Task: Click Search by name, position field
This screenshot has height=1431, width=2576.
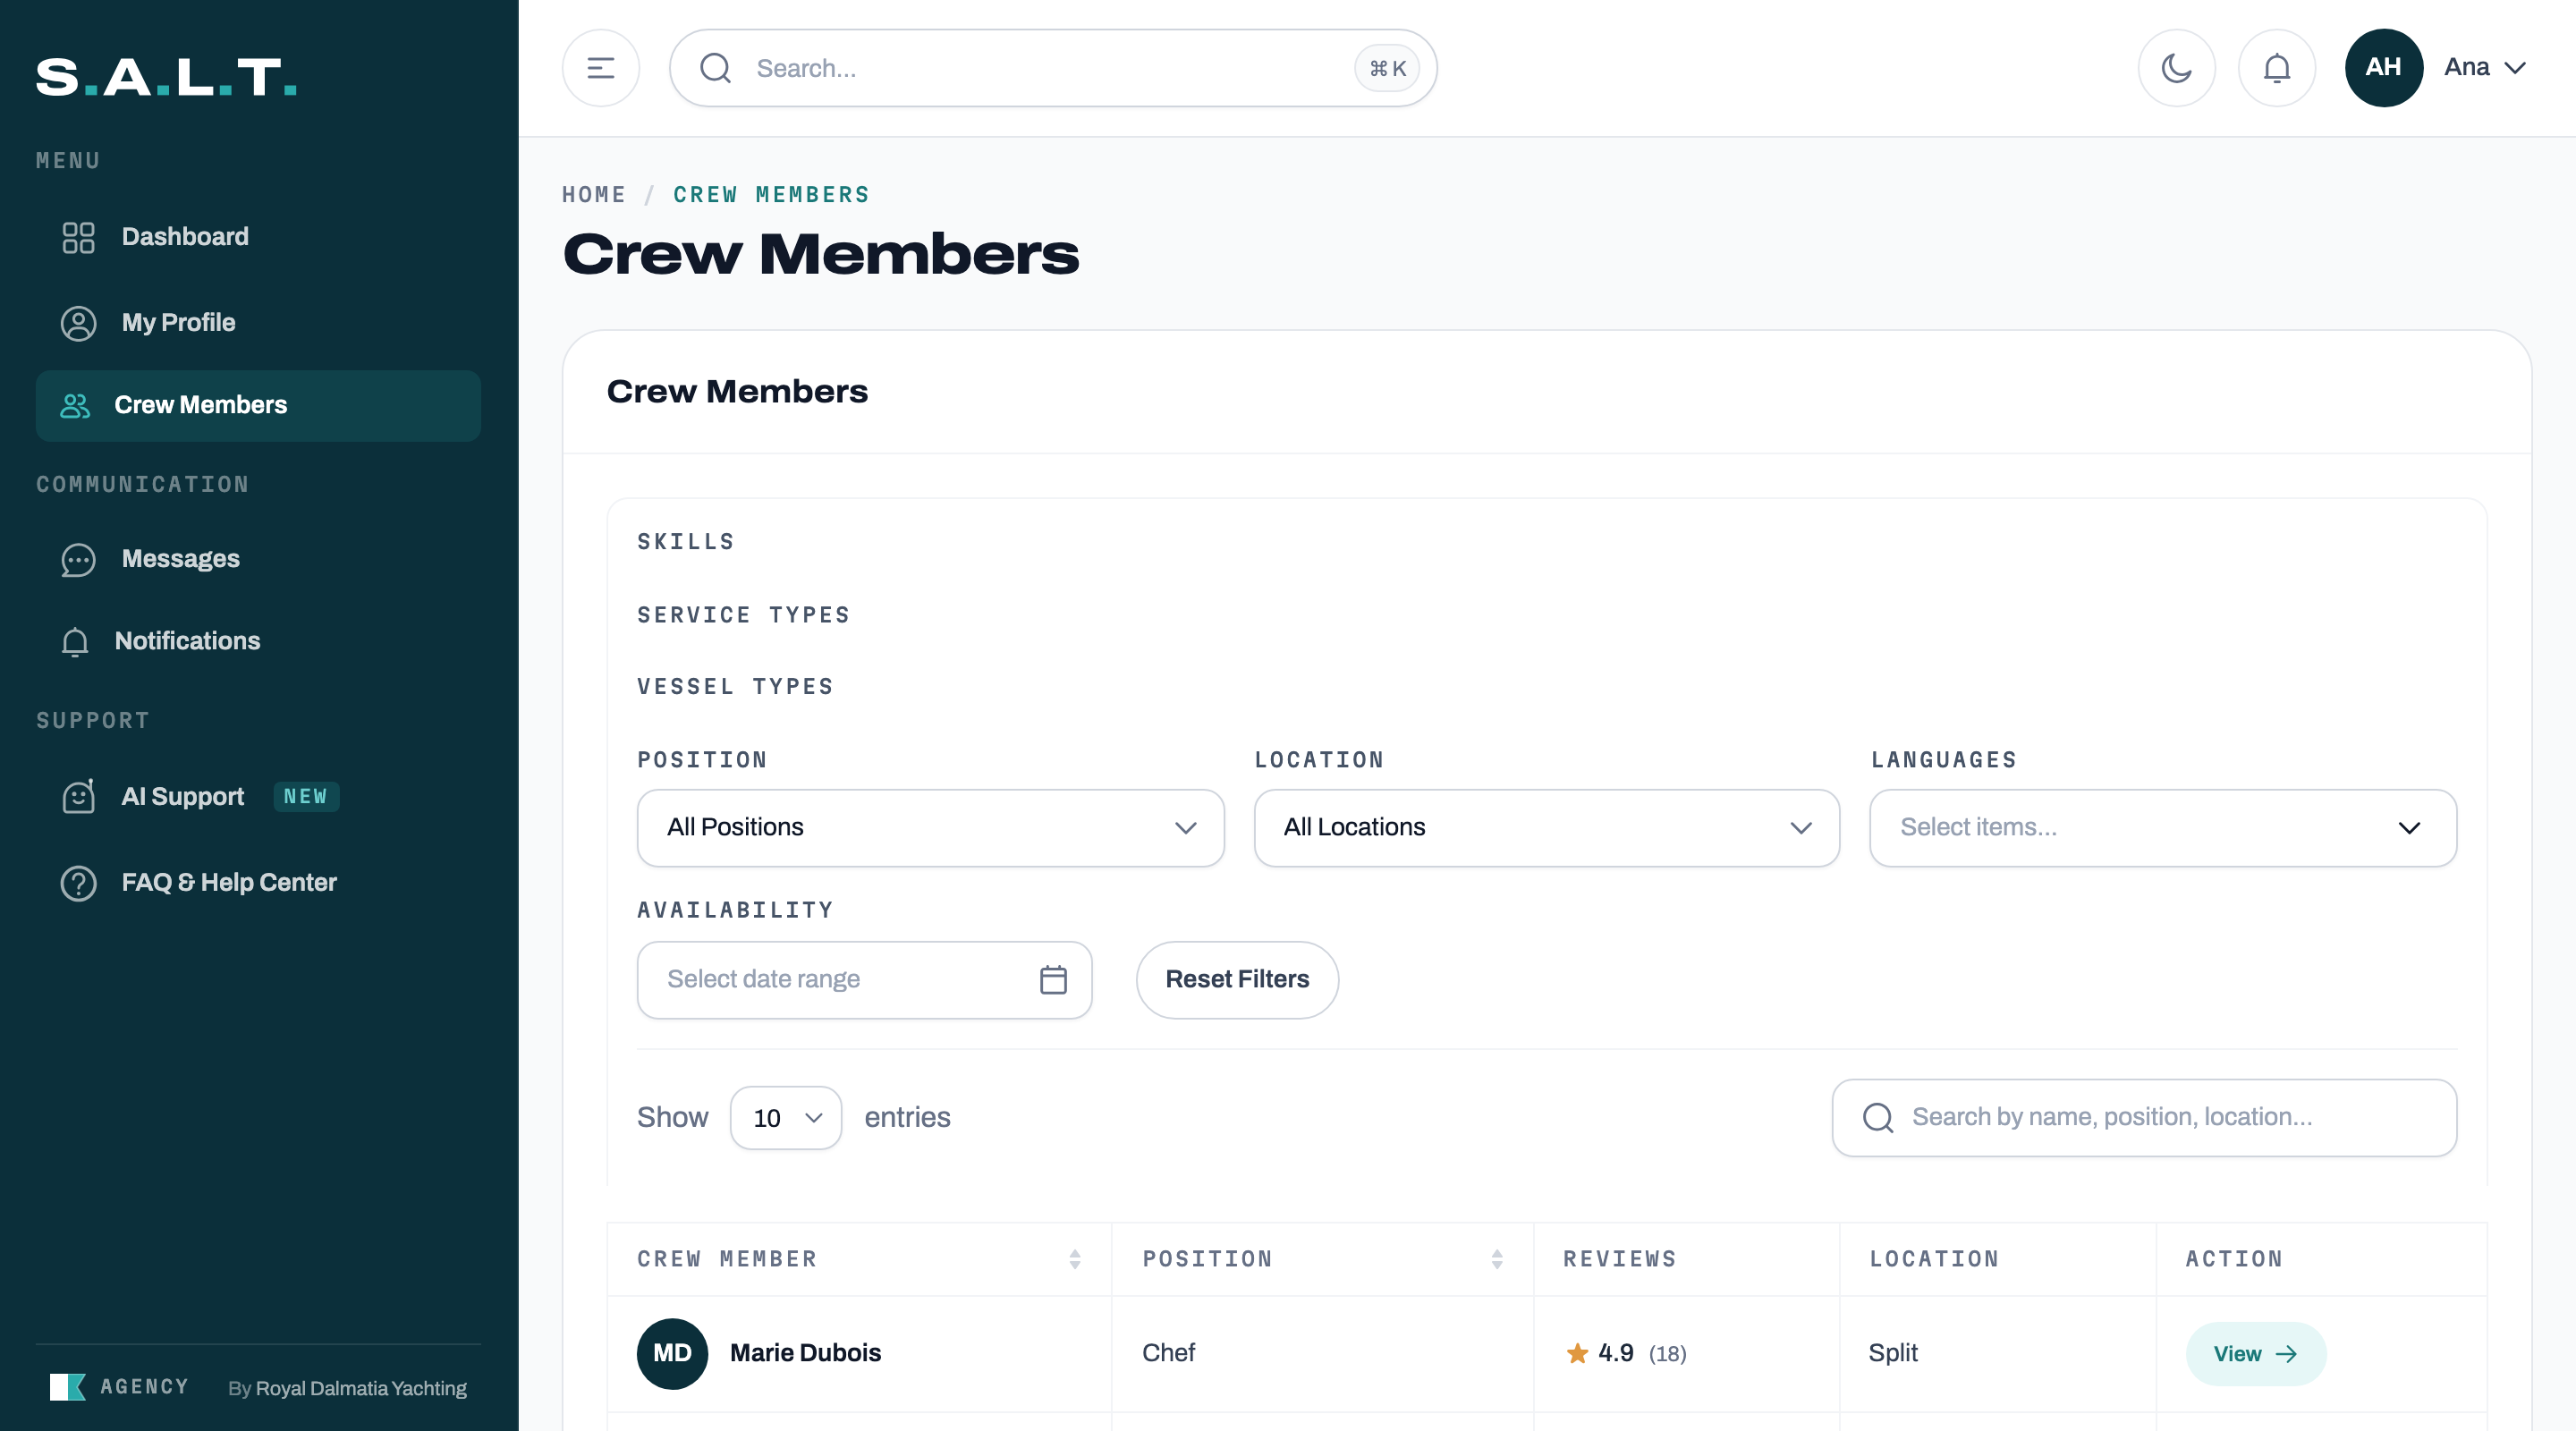Action: 2143,1117
